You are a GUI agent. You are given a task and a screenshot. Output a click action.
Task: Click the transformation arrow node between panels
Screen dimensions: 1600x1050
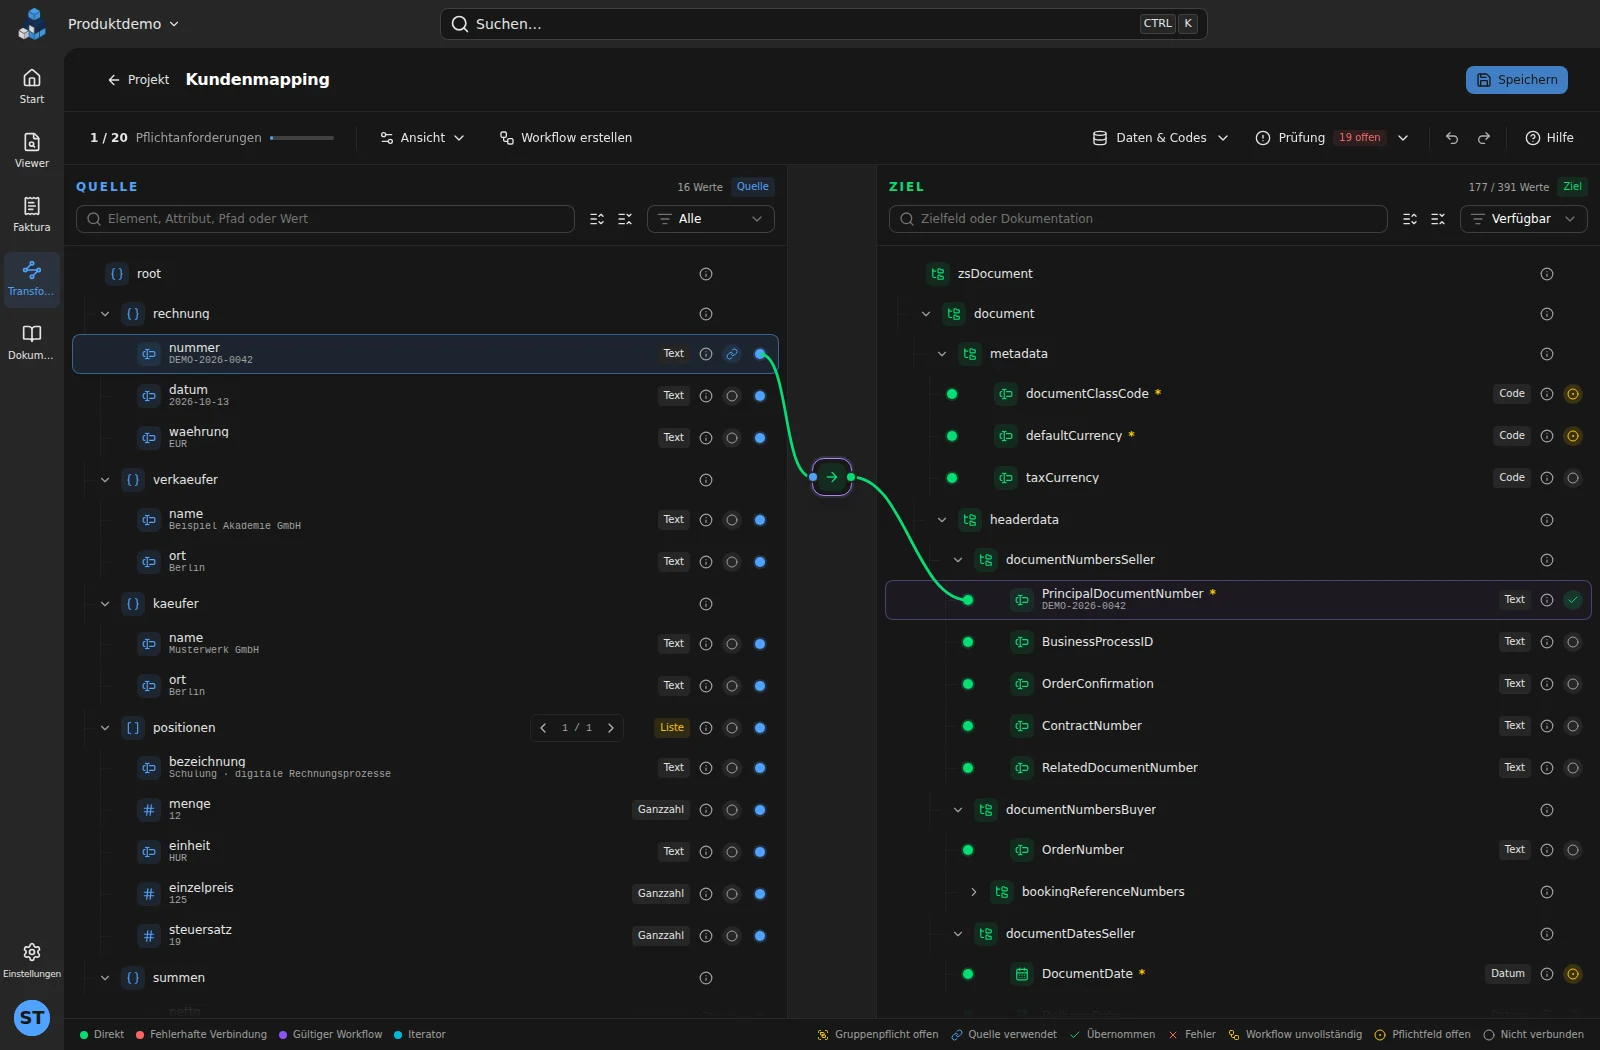click(832, 477)
